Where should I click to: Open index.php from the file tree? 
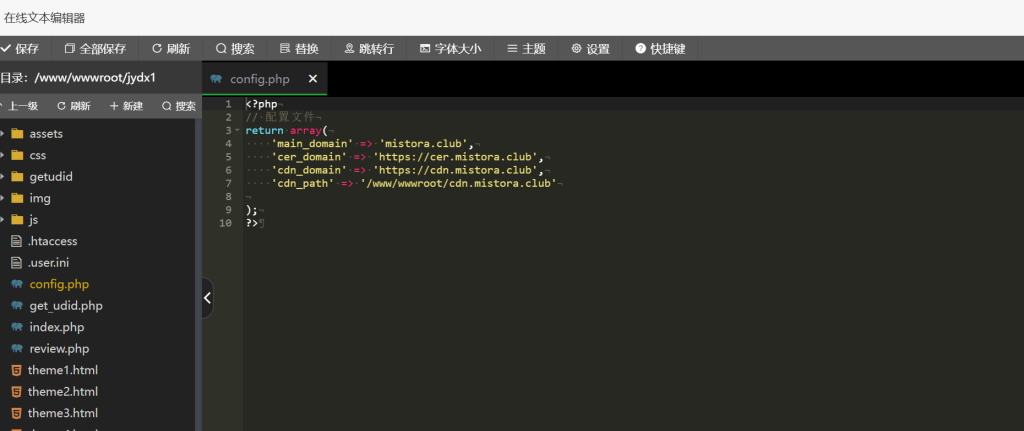pos(56,327)
